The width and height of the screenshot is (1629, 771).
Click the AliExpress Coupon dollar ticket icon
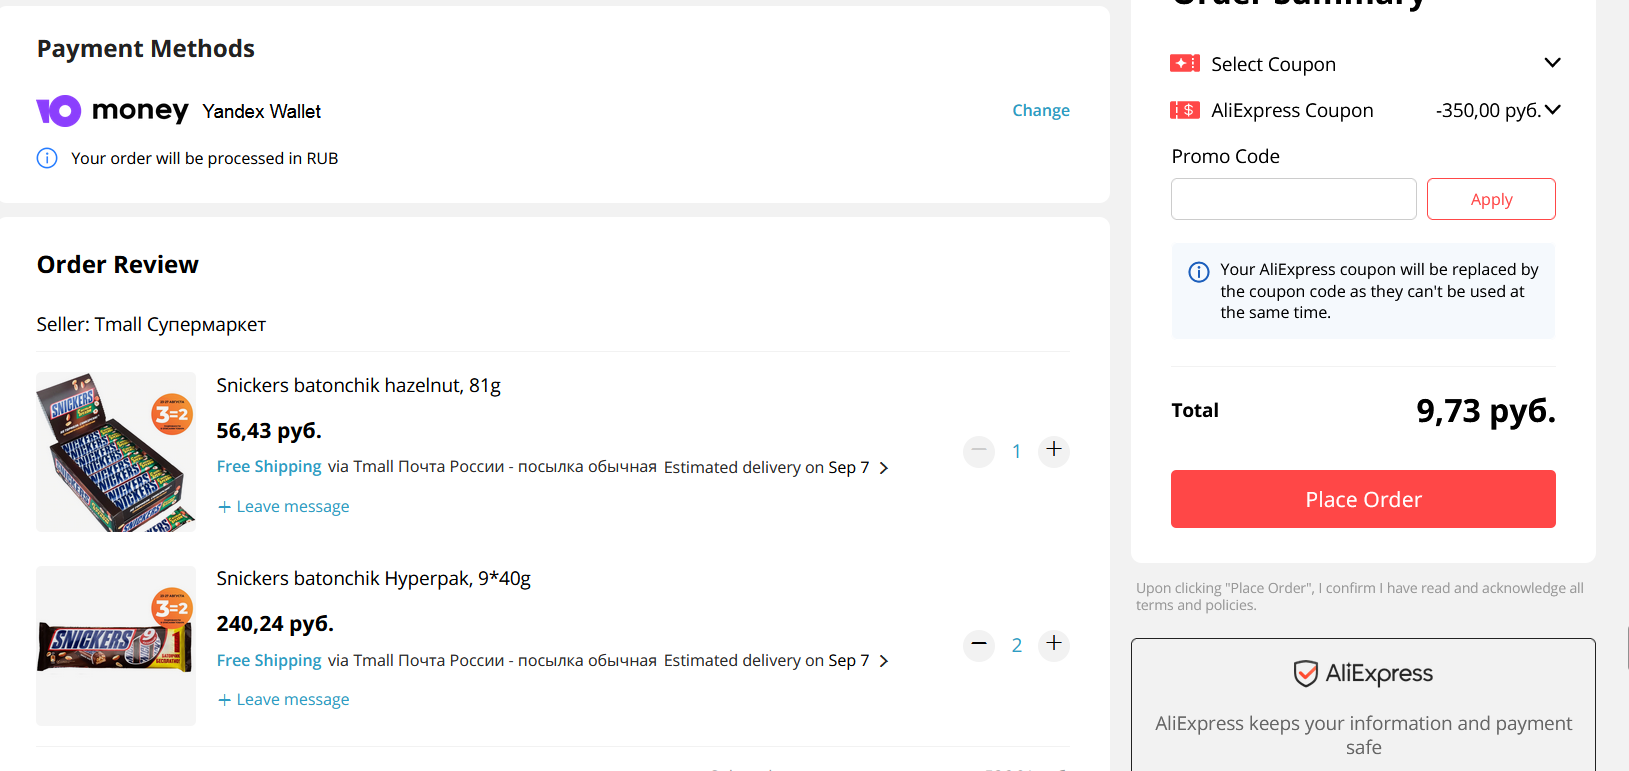pyautogui.click(x=1185, y=110)
